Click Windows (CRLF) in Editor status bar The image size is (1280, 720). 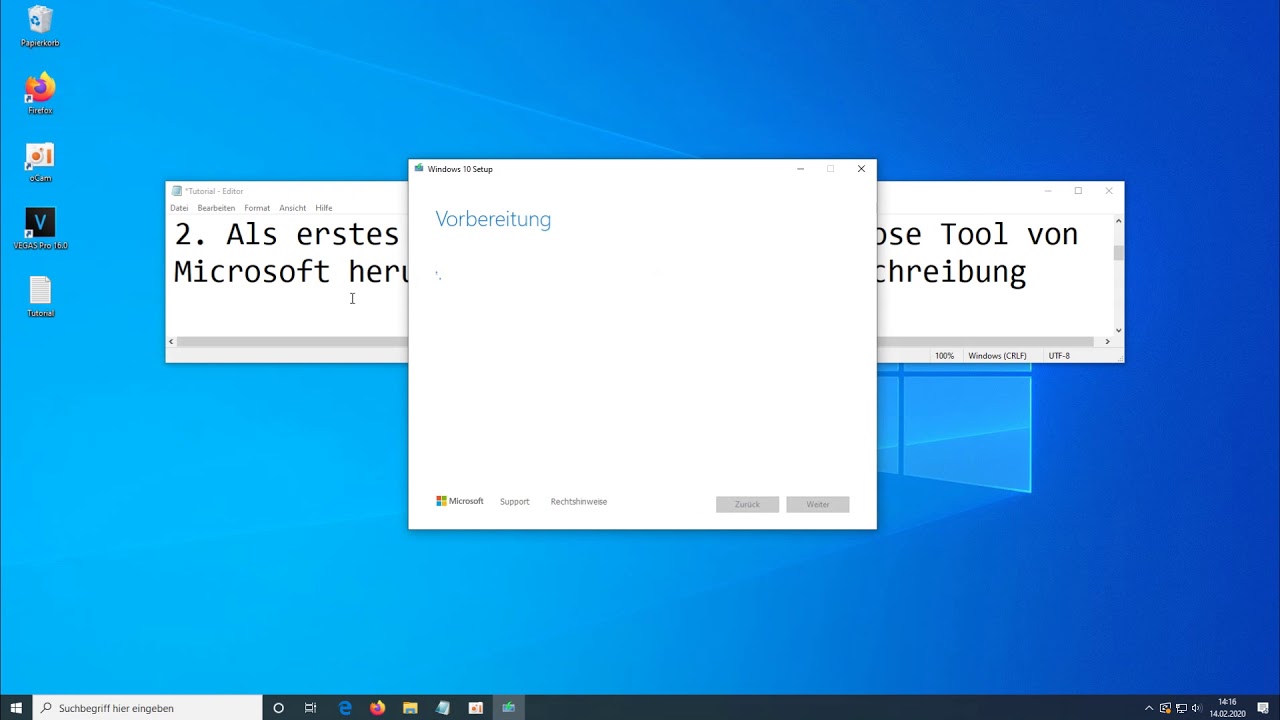[997, 356]
